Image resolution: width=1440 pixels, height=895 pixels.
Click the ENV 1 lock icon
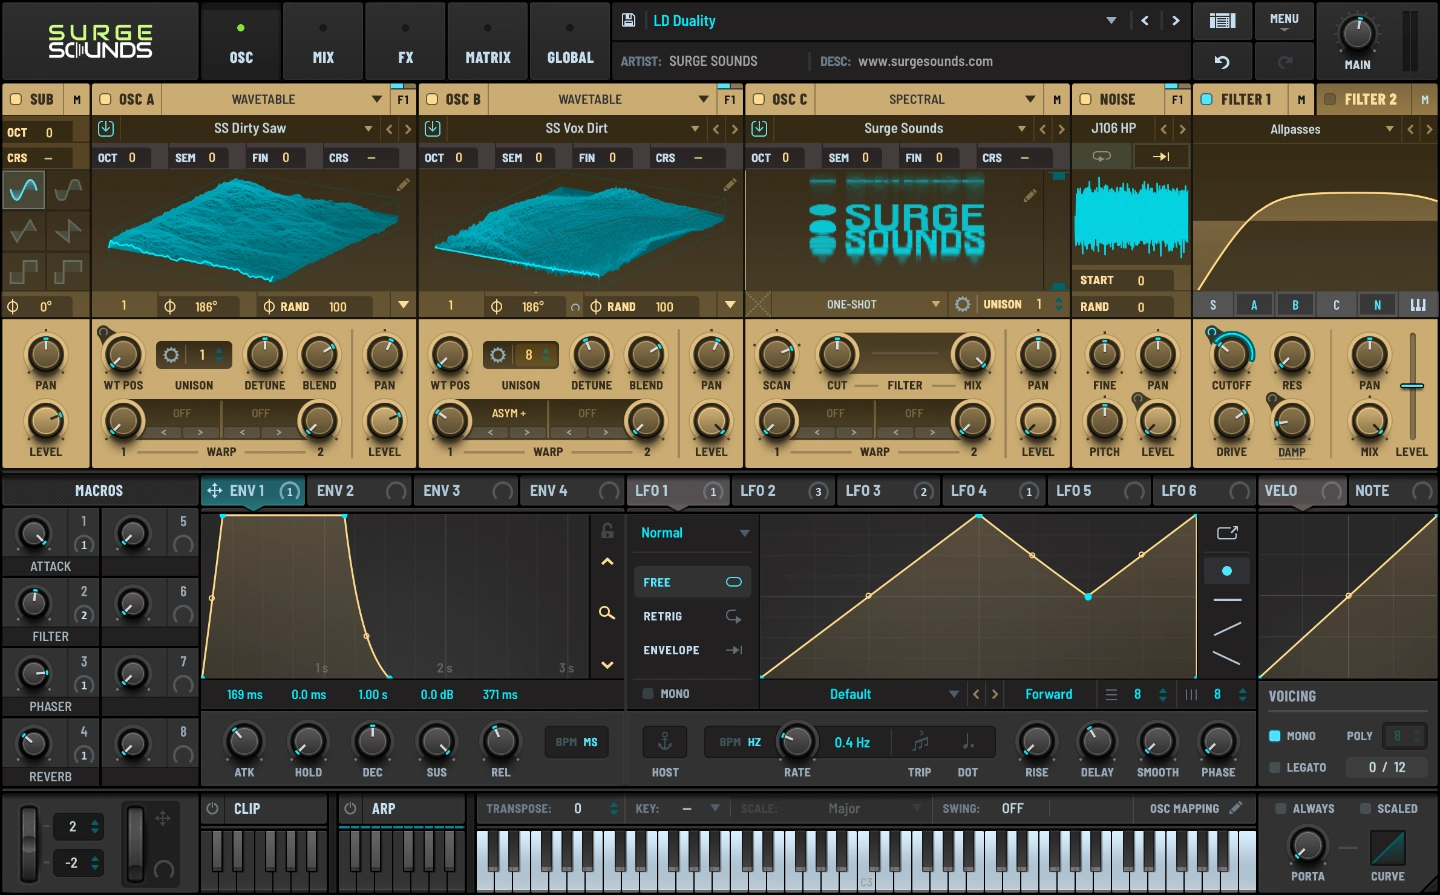607,530
